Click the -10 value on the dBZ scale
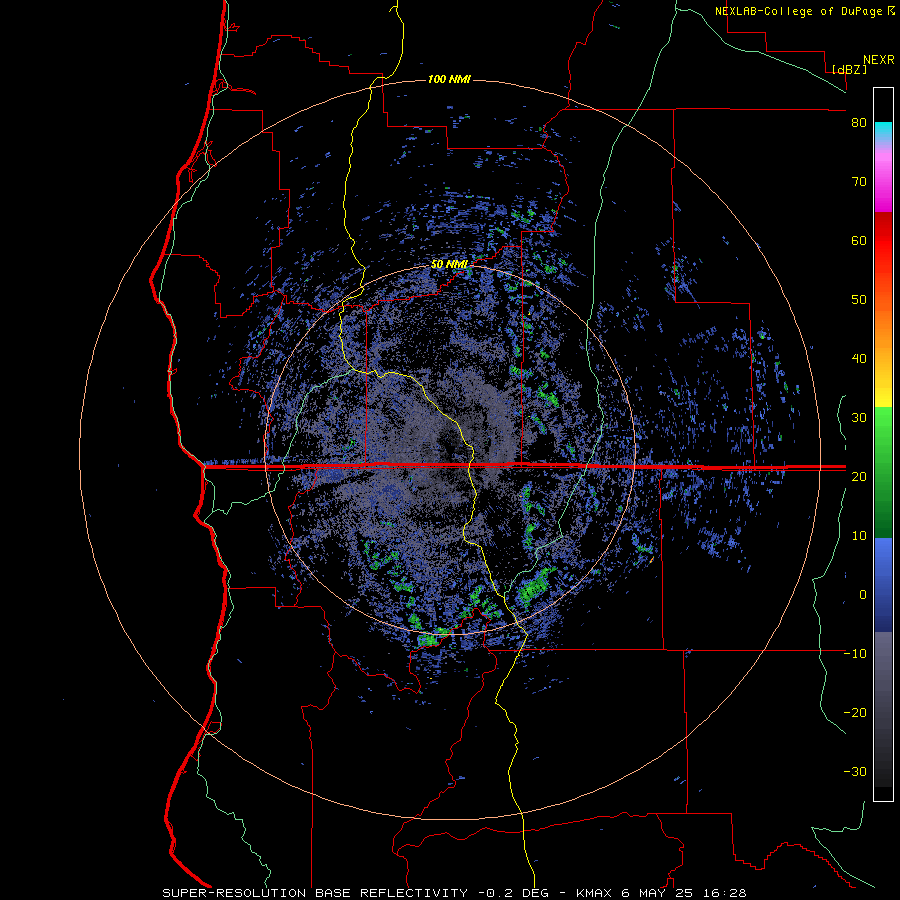 coord(855,654)
